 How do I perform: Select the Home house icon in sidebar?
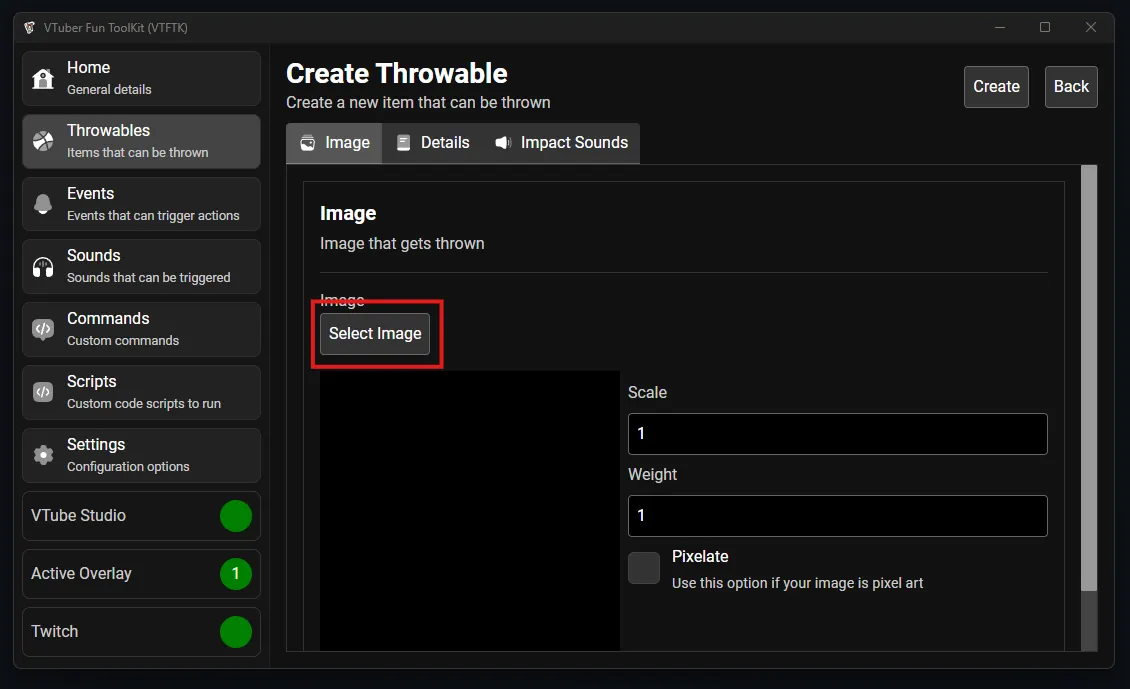(43, 77)
